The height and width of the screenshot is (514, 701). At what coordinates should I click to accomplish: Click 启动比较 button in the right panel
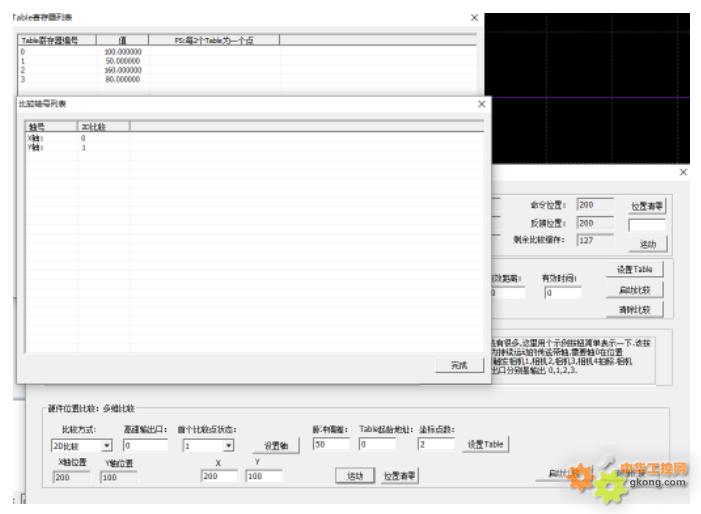click(634, 290)
